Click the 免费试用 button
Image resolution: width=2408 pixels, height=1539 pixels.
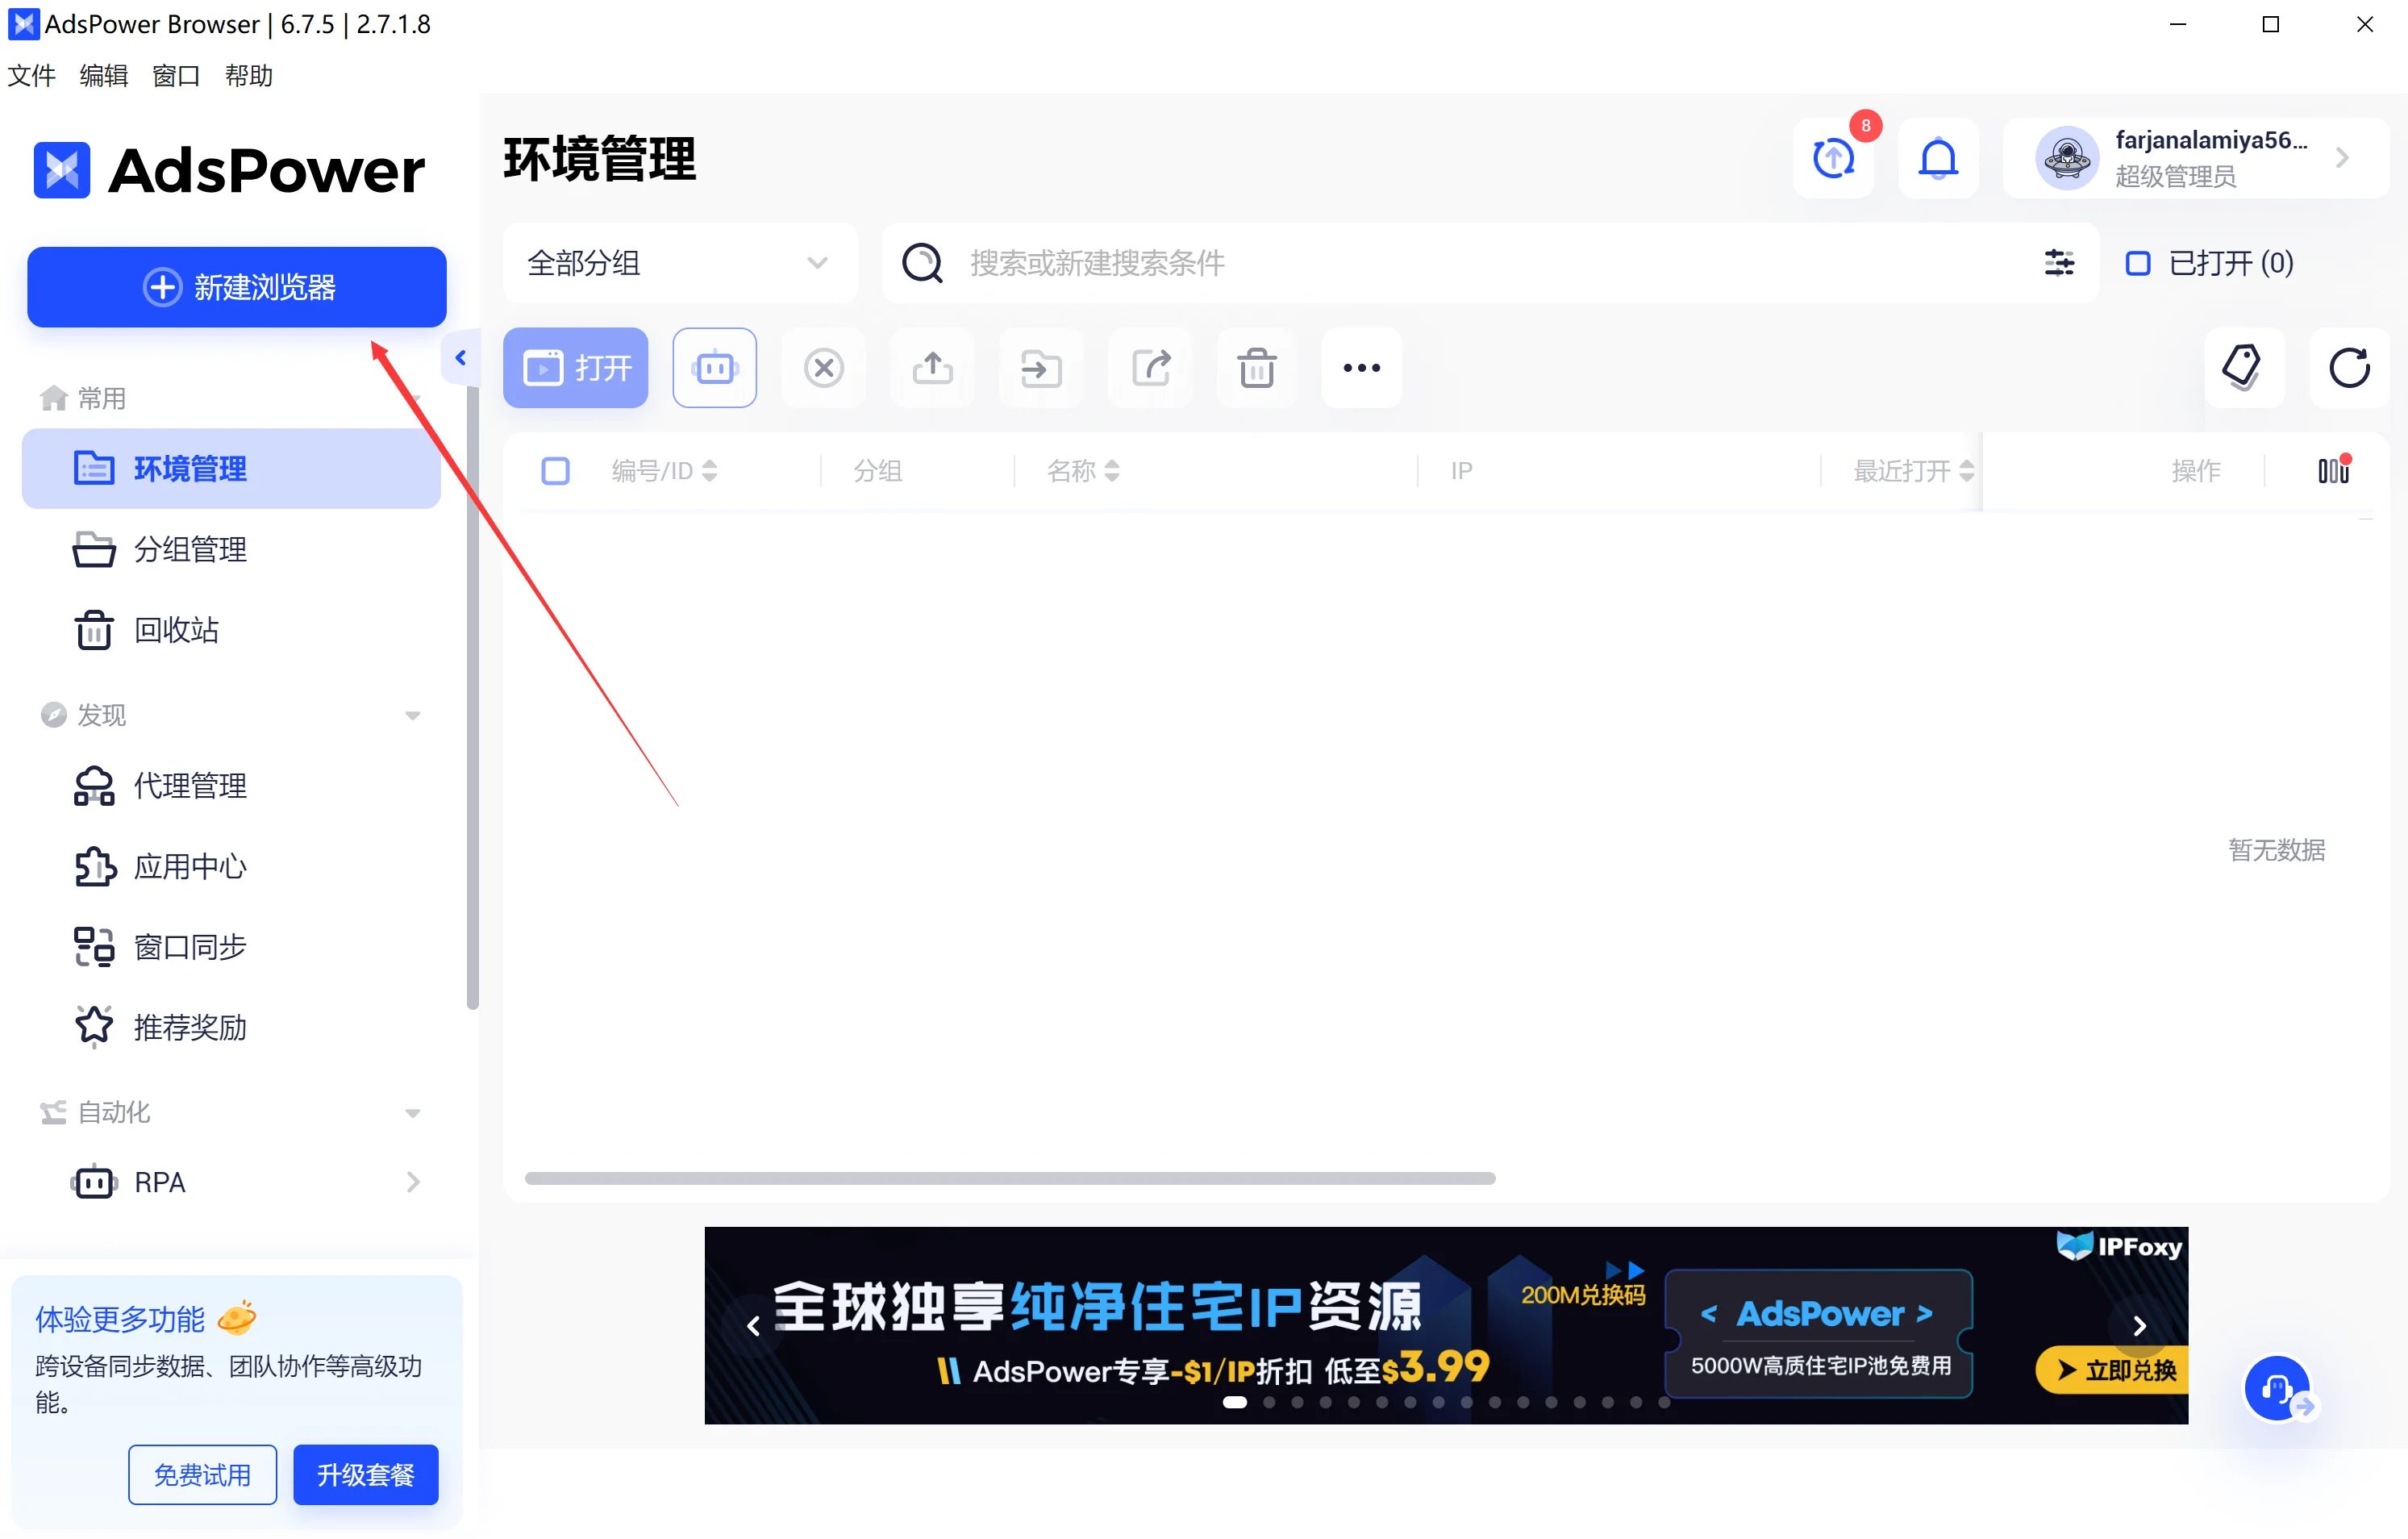click(202, 1474)
